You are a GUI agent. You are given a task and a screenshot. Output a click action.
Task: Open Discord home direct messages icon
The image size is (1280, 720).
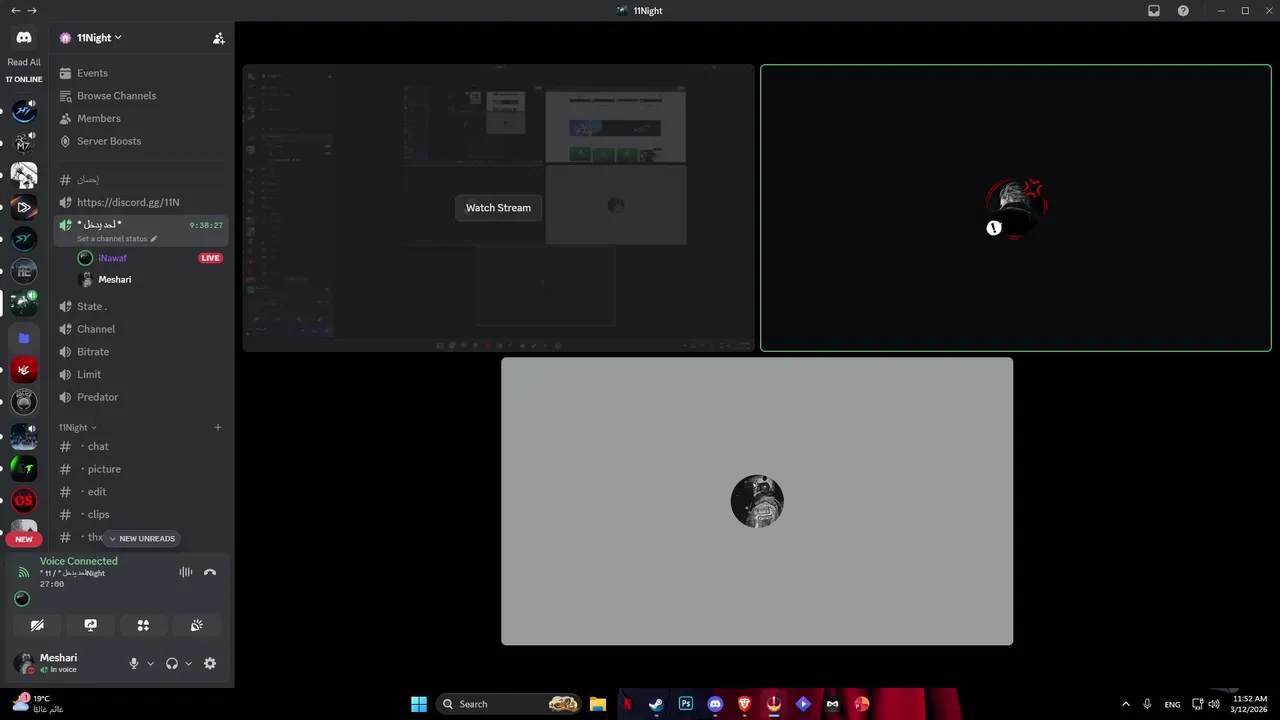(x=24, y=37)
